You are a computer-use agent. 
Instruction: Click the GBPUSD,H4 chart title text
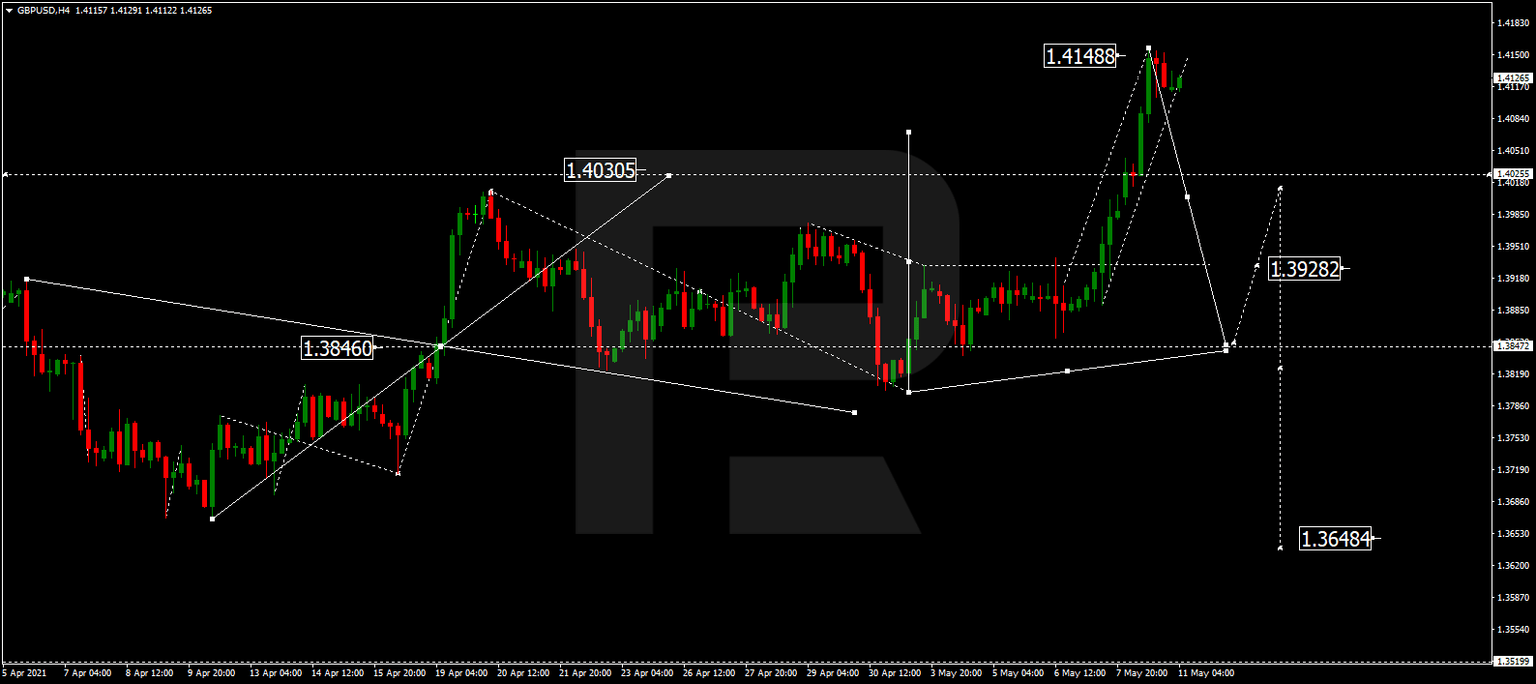click(45, 8)
